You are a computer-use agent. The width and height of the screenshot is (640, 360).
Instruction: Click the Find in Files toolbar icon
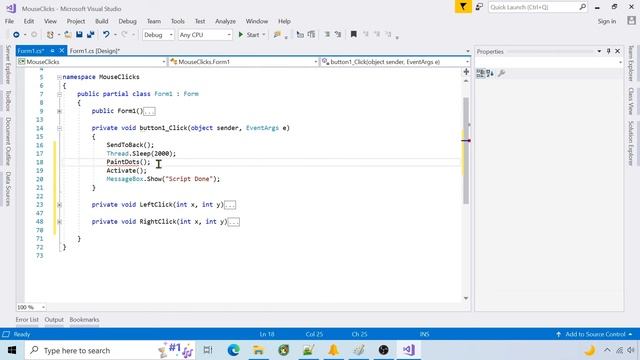coord(277,35)
